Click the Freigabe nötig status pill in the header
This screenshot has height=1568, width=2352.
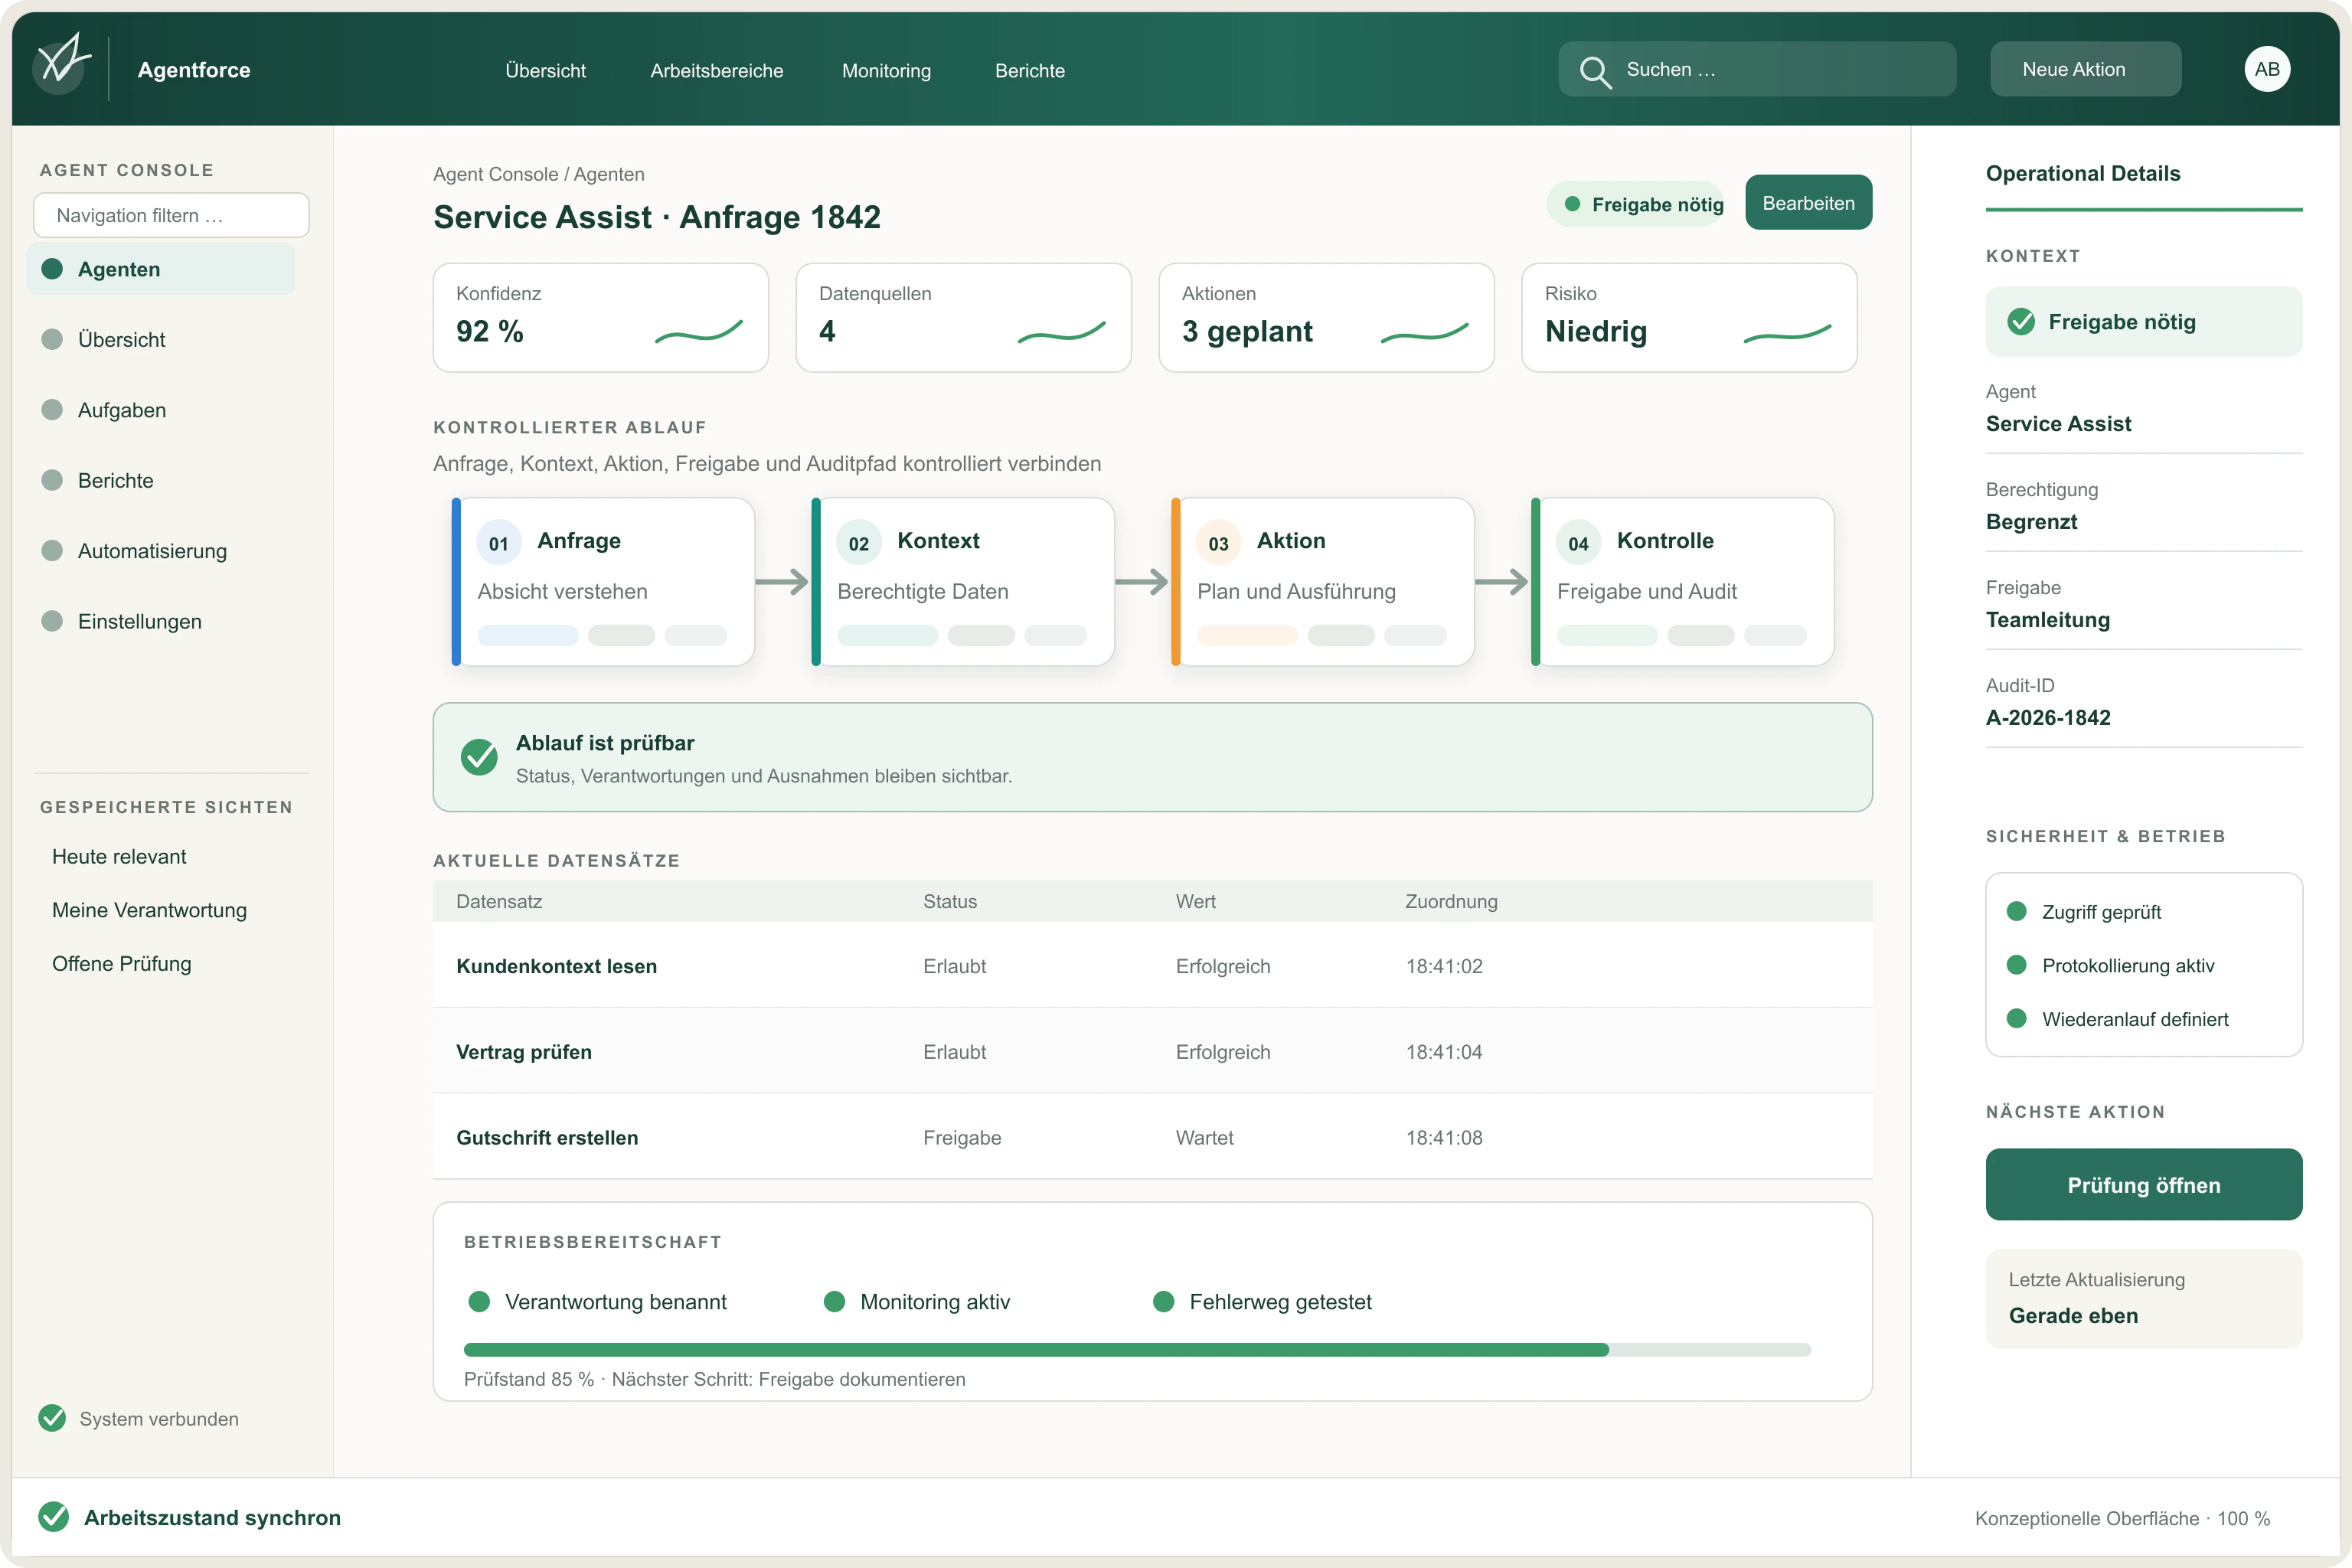tap(1636, 204)
